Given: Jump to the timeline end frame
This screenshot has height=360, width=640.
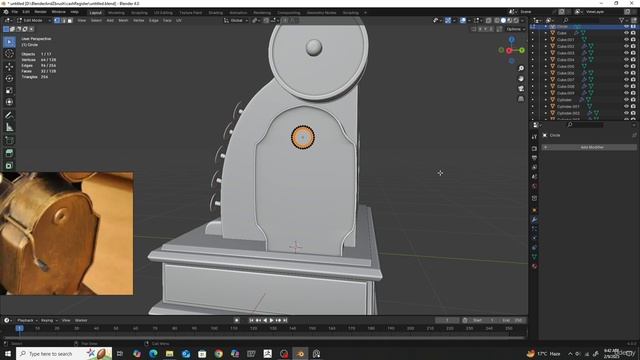Looking at the screenshot, I should (285, 320).
